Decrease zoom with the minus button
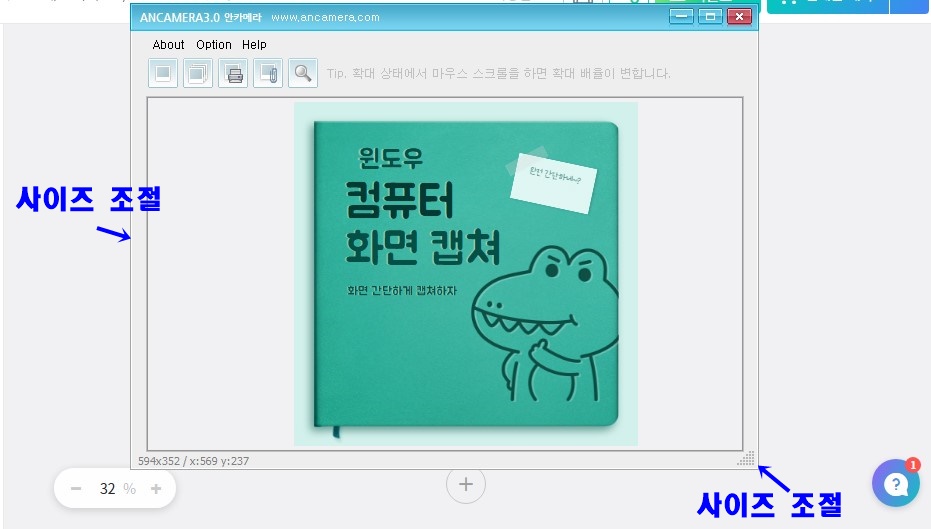 76,489
